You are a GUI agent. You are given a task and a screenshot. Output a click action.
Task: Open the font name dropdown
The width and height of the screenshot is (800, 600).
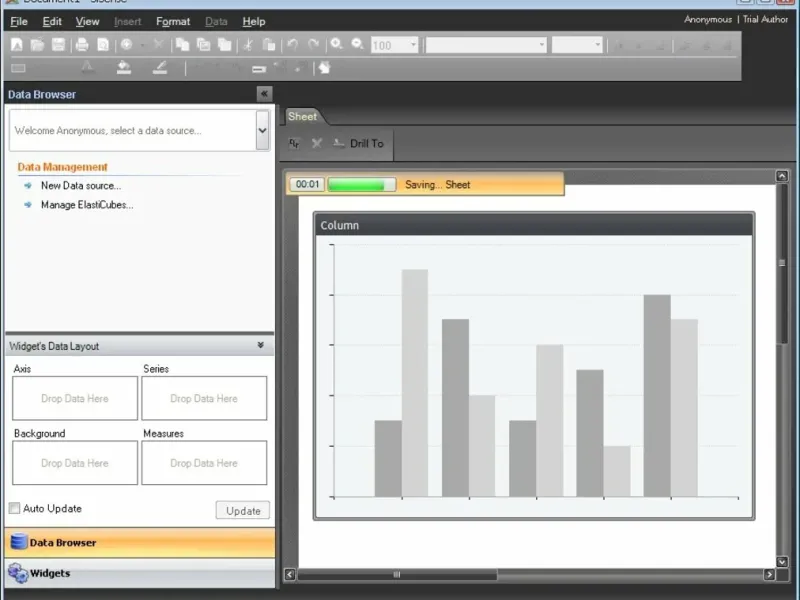click(542, 45)
